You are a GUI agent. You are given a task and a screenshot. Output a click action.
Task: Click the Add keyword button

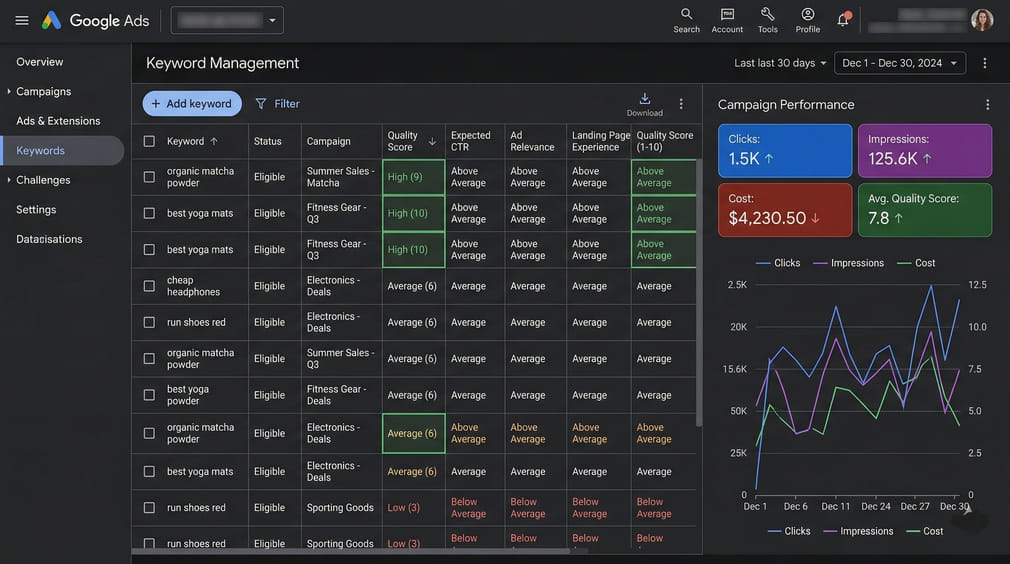[x=192, y=104]
